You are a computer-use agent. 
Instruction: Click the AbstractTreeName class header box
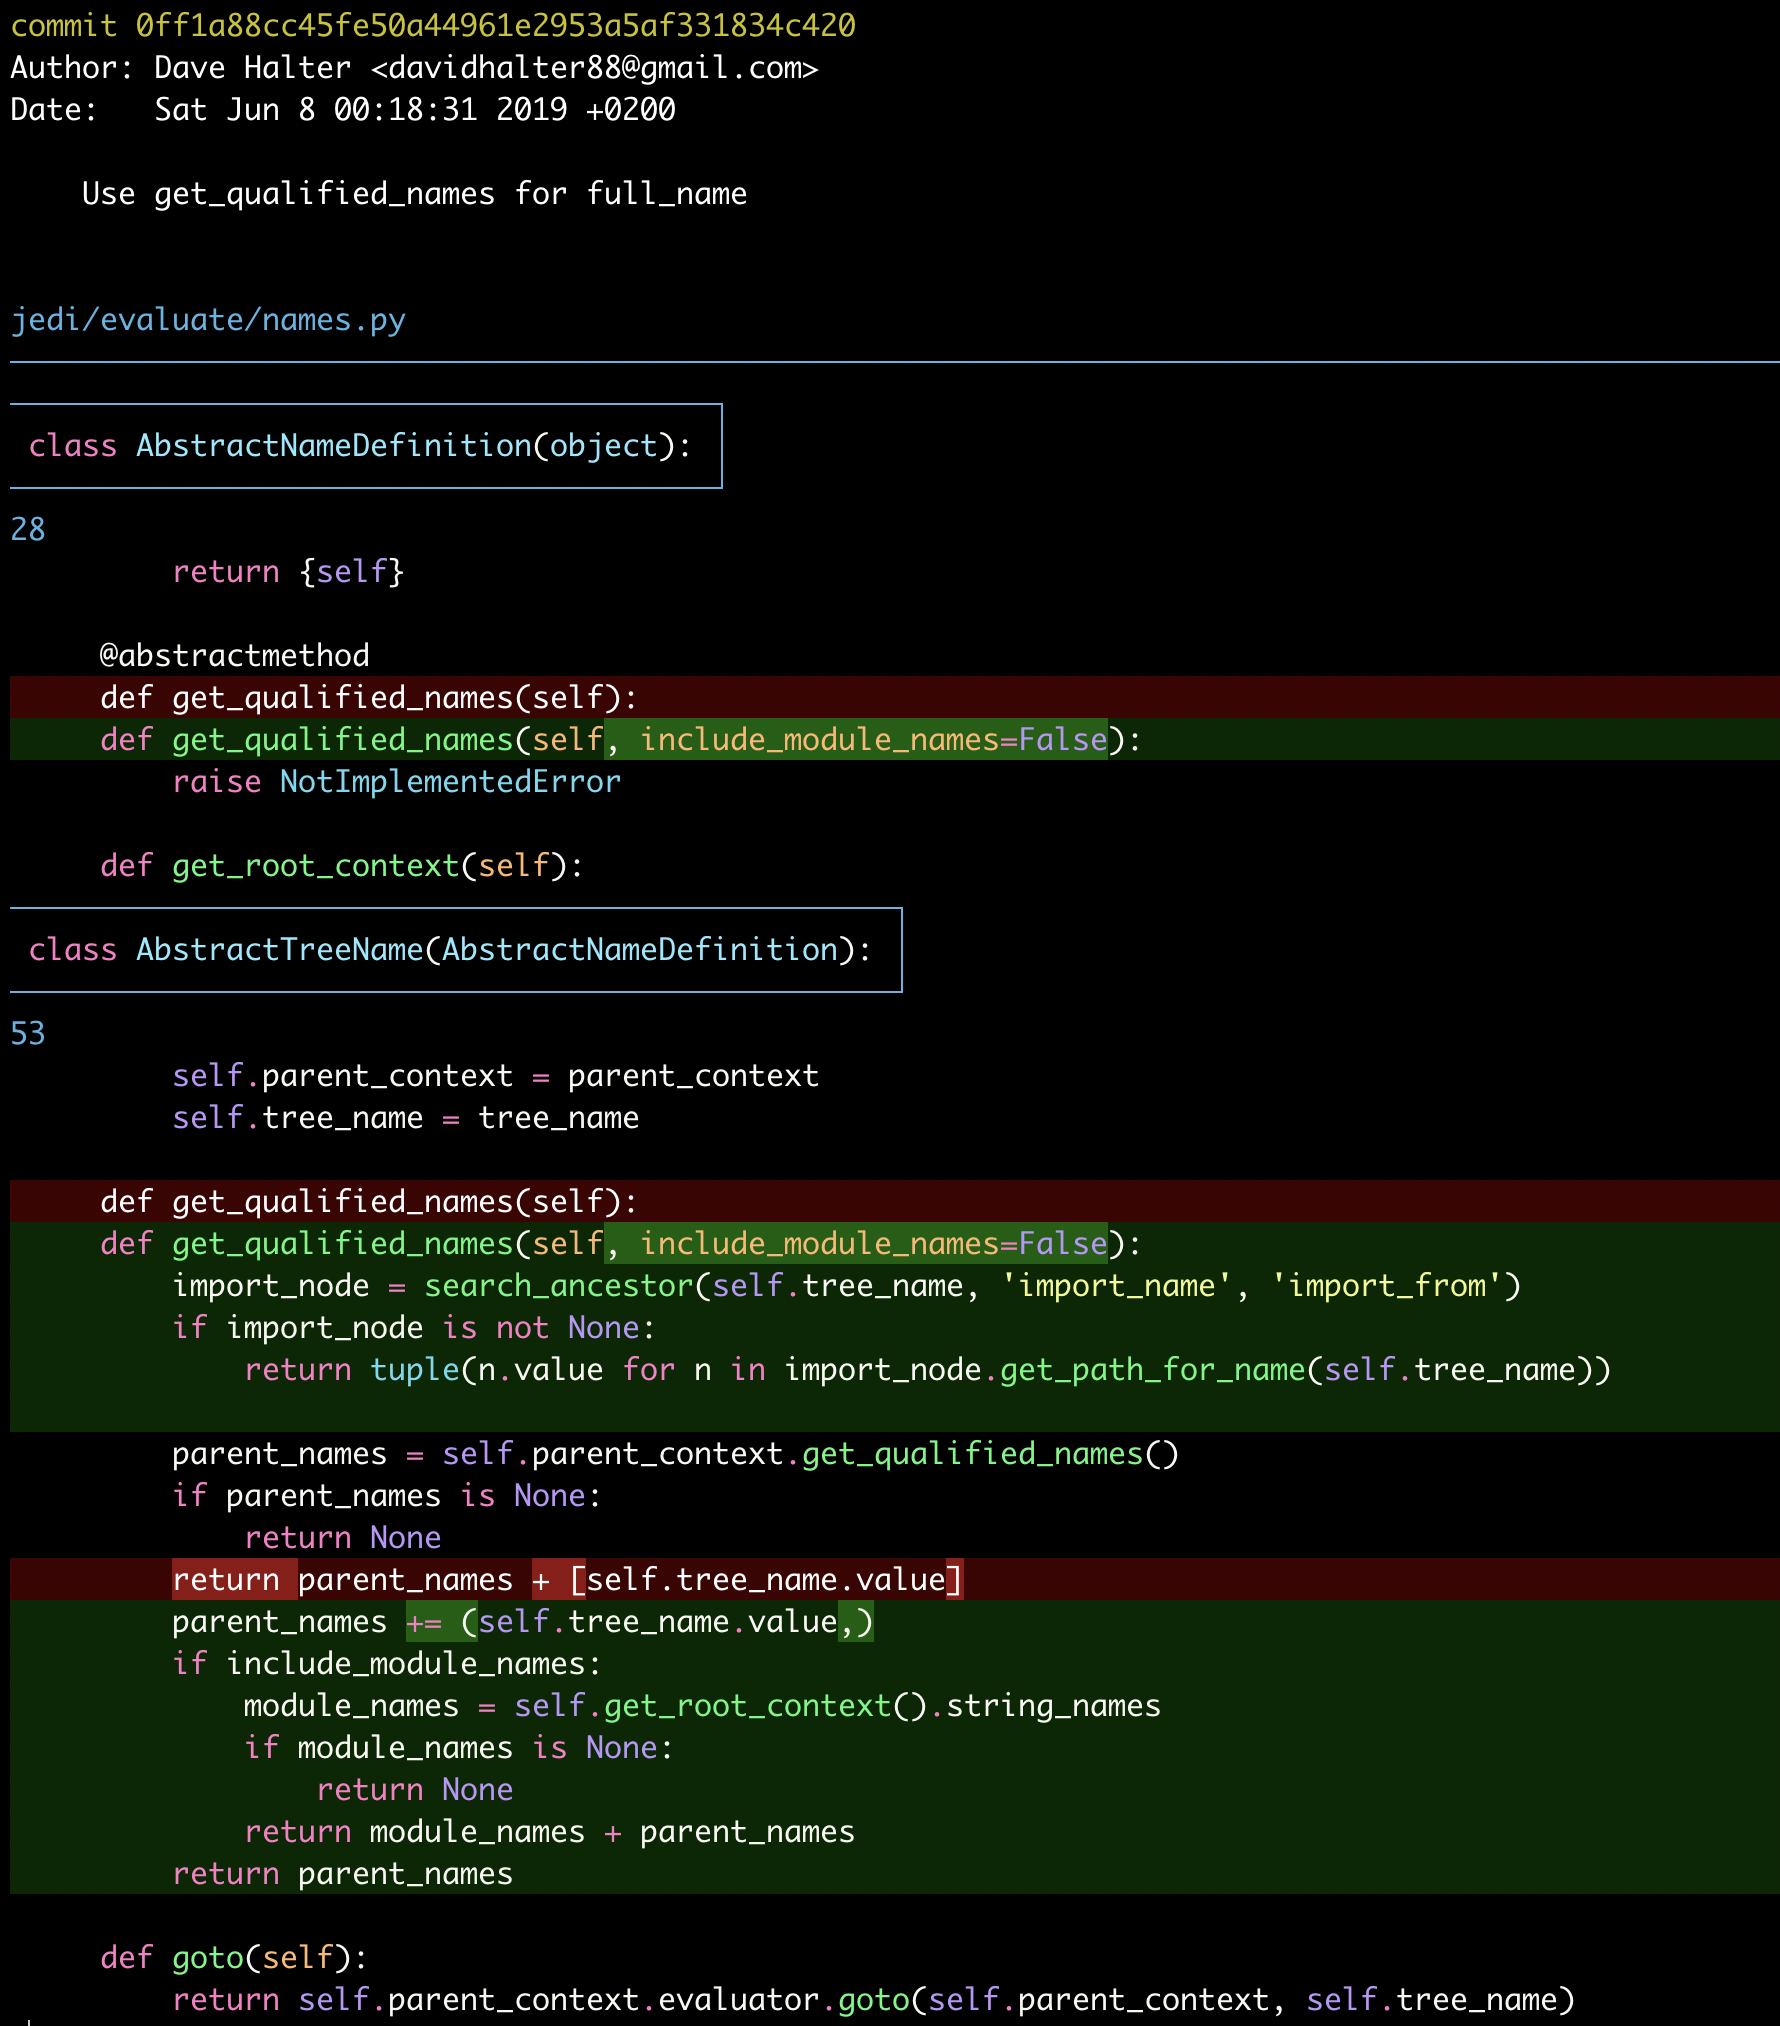coord(450,949)
